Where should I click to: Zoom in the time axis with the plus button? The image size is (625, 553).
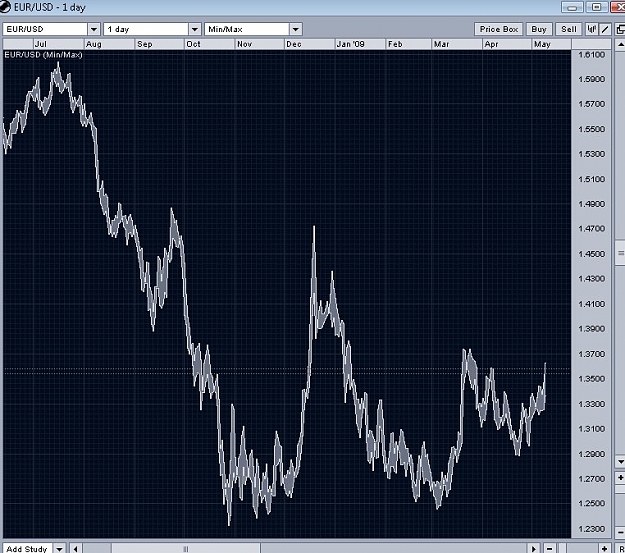[604, 549]
